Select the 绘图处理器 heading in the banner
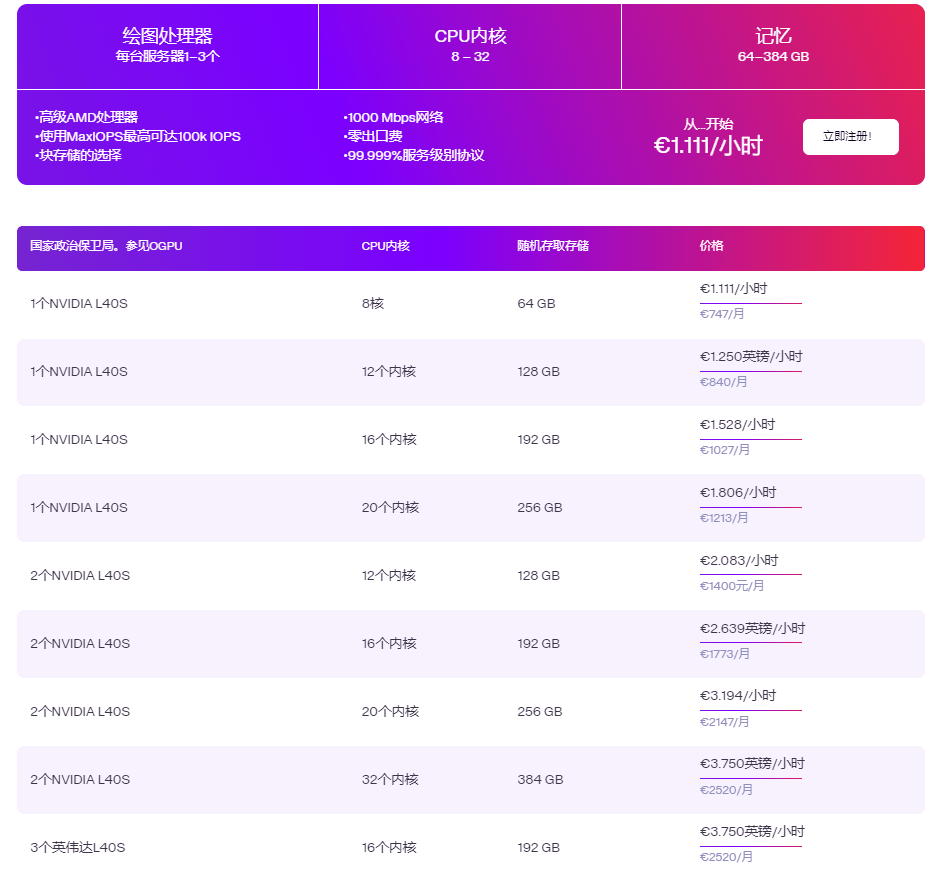 (167, 37)
